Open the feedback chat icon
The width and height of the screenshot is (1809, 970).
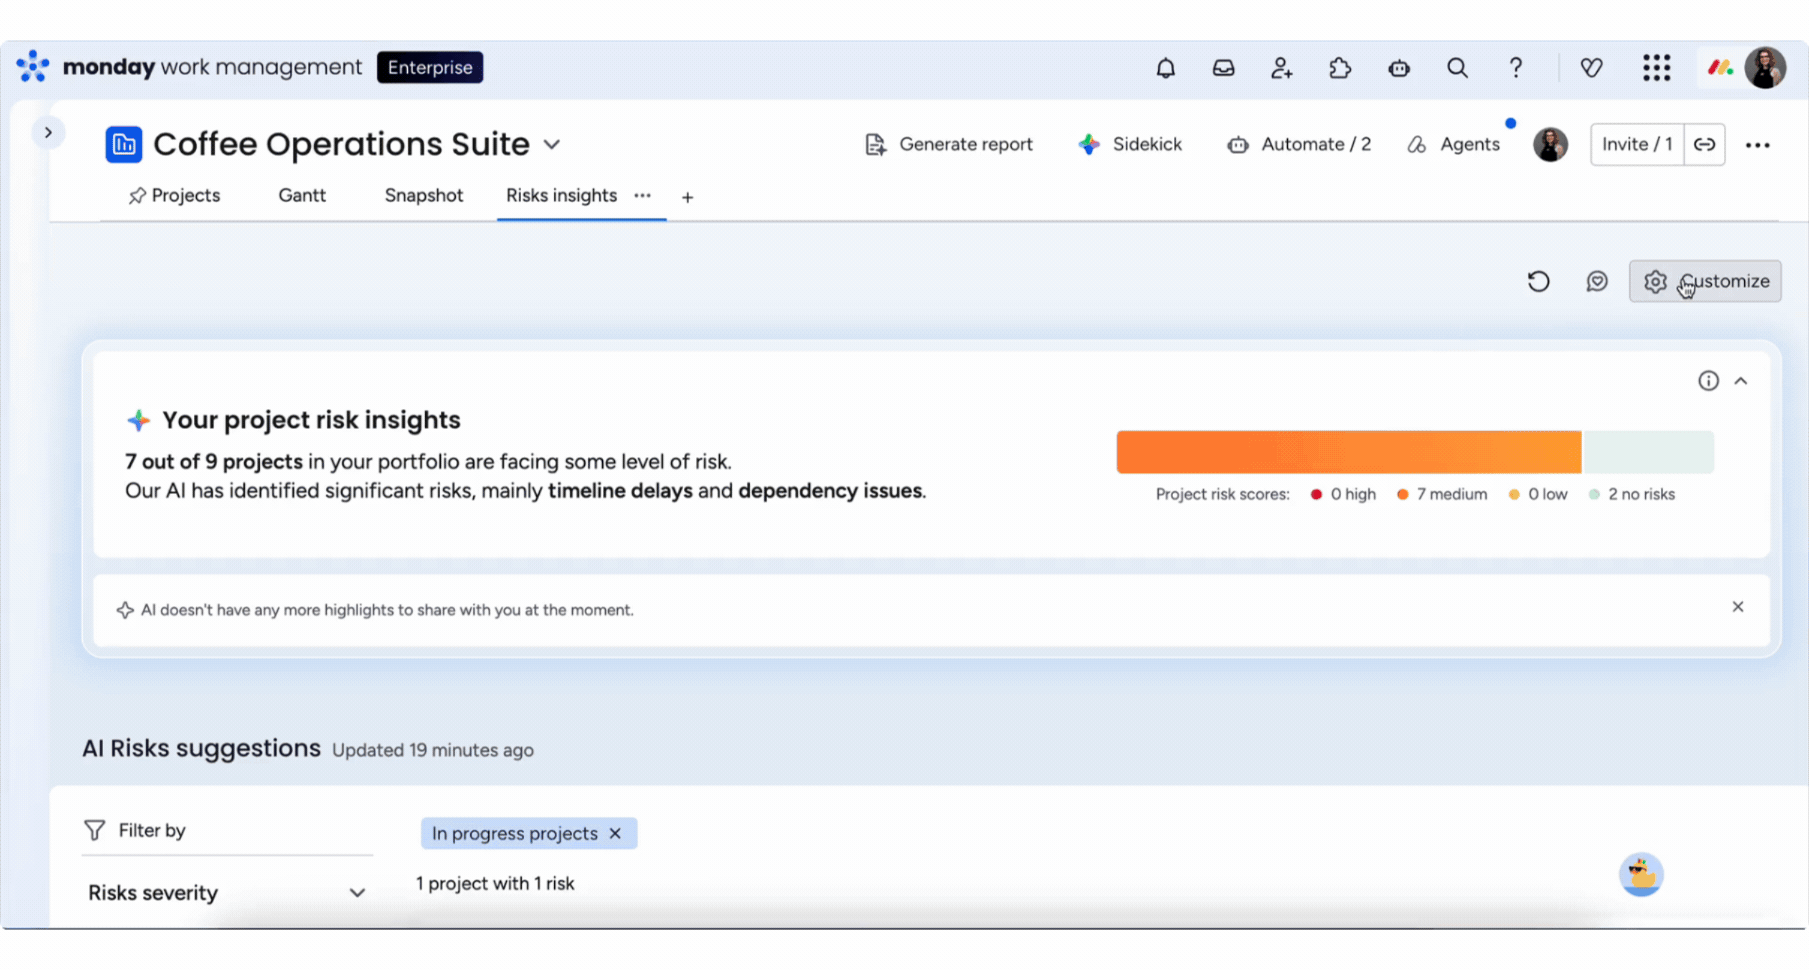[x=1597, y=282]
